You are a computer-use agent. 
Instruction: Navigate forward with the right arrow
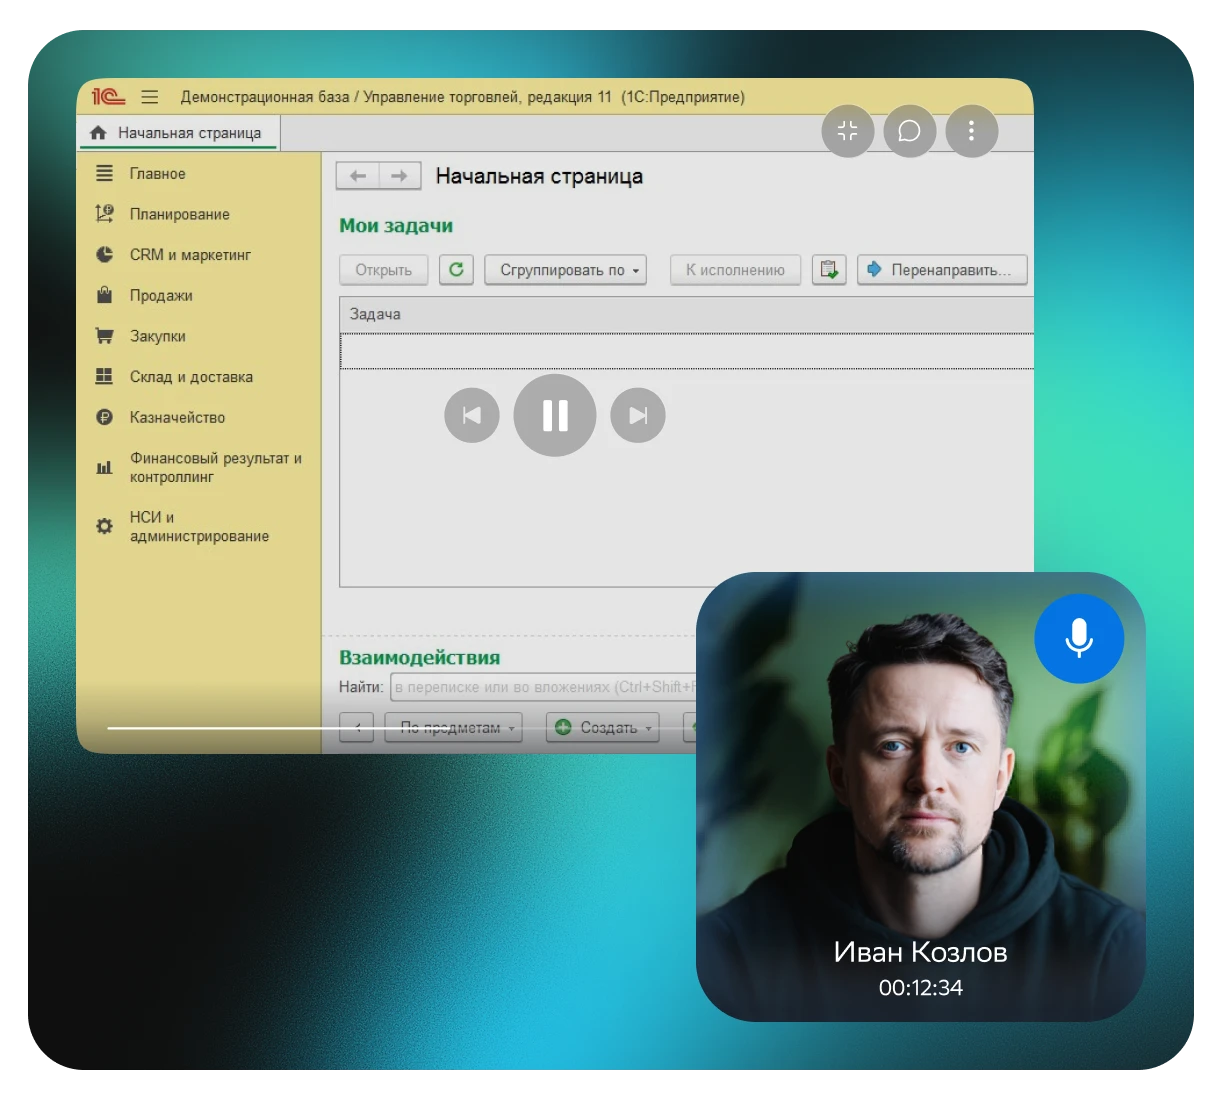click(399, 176)
